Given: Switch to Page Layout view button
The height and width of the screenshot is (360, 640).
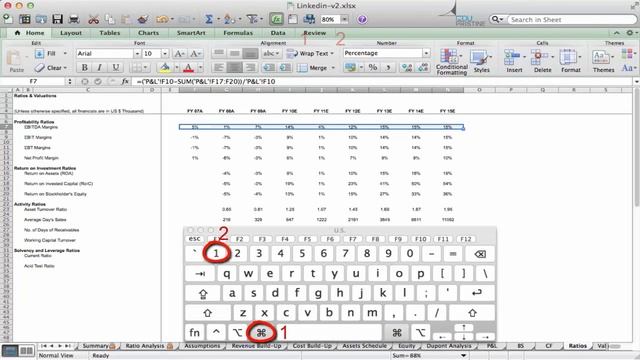Looking at the screenshot, I should click(x=27, y=351).
